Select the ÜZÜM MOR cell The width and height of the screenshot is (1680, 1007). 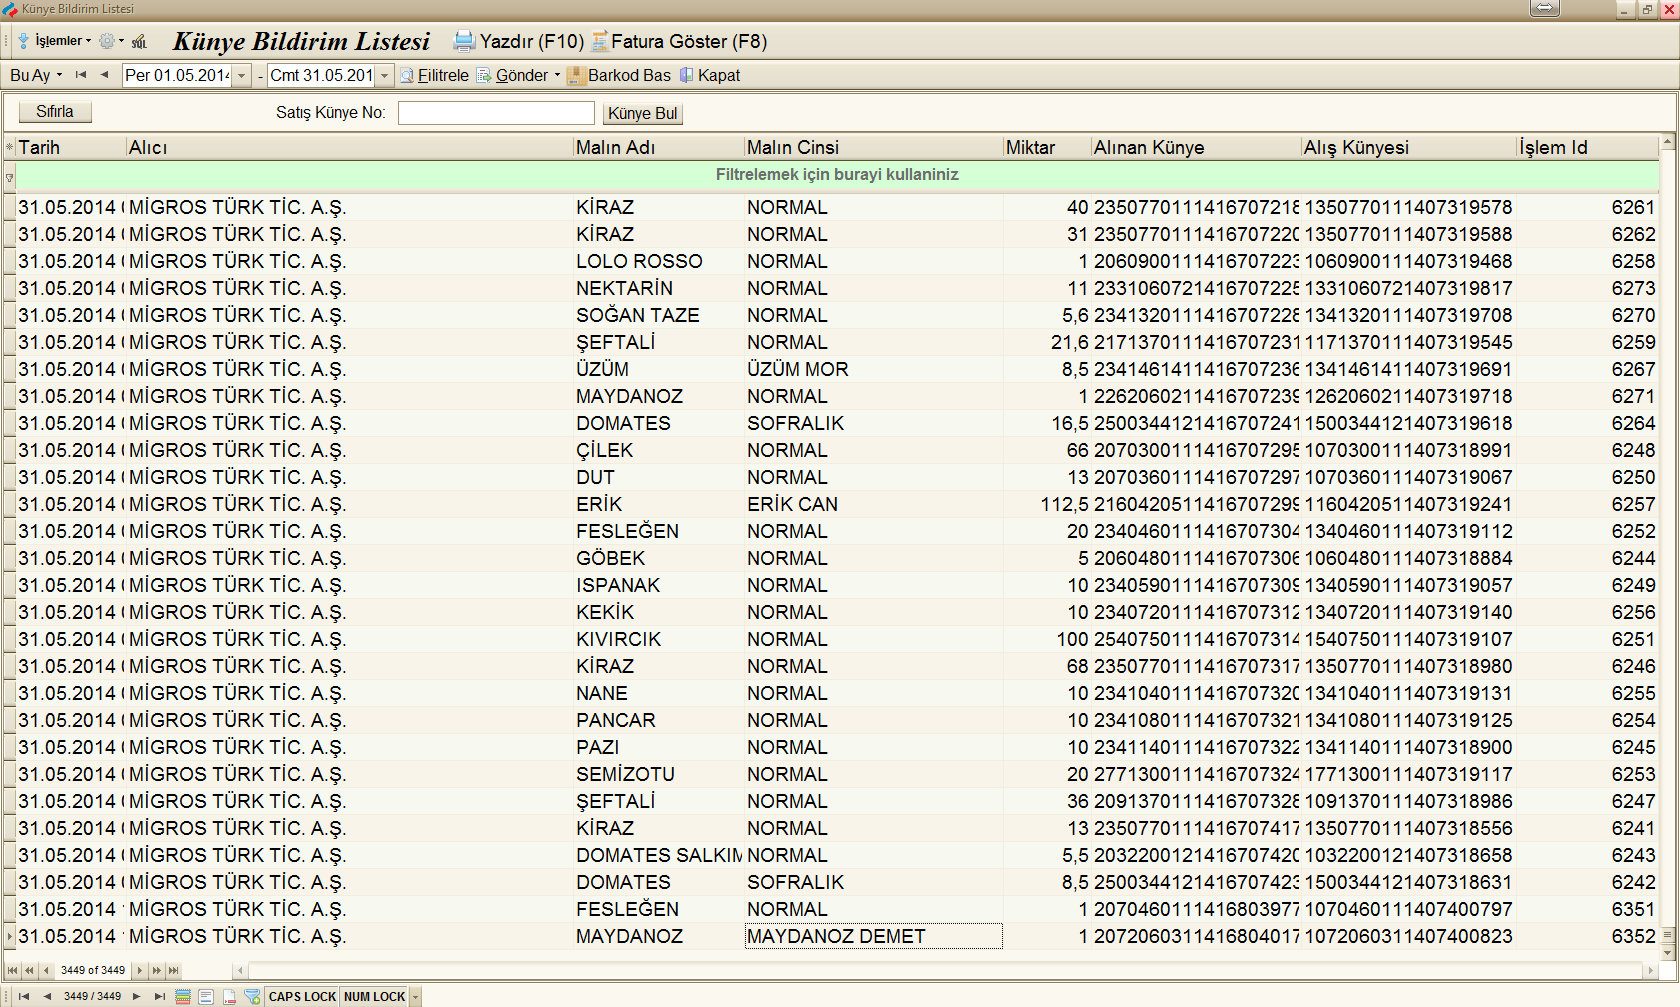point(873,369)
